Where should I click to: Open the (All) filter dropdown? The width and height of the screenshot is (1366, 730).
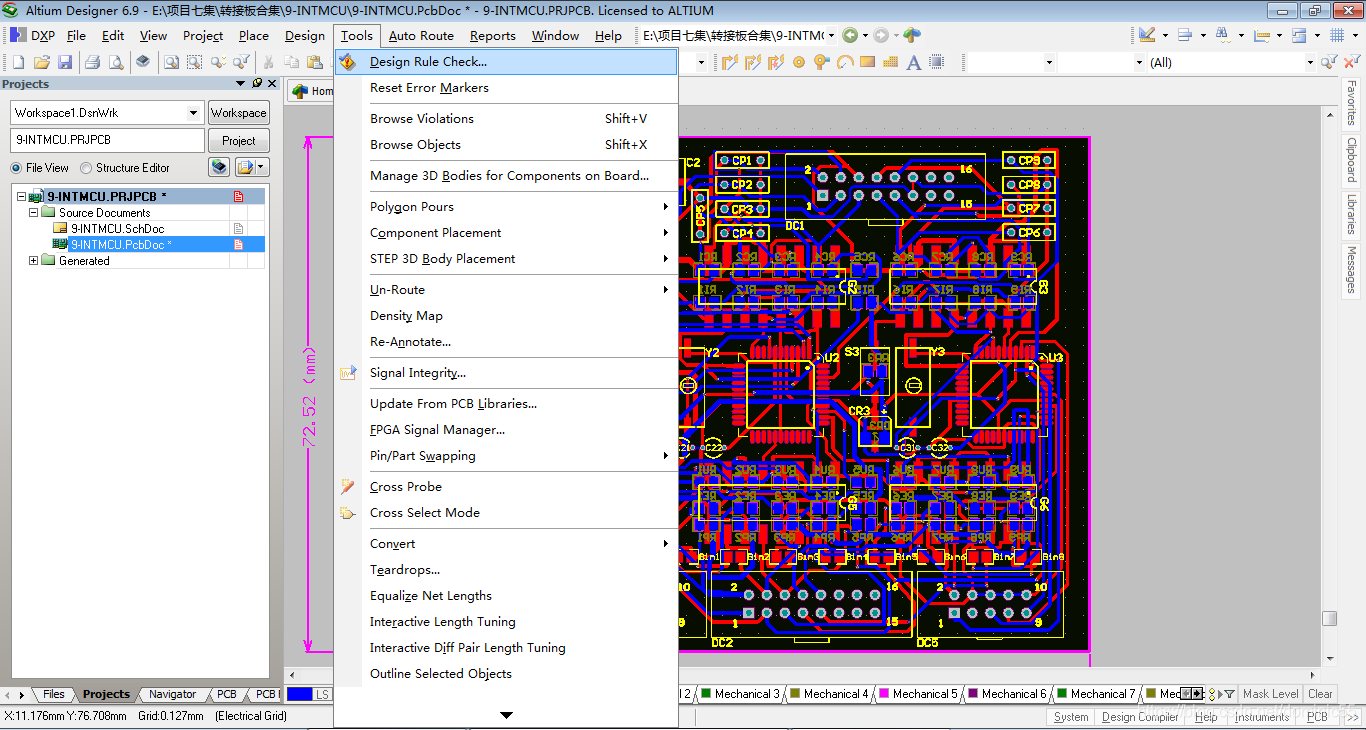coord(1311,62)
